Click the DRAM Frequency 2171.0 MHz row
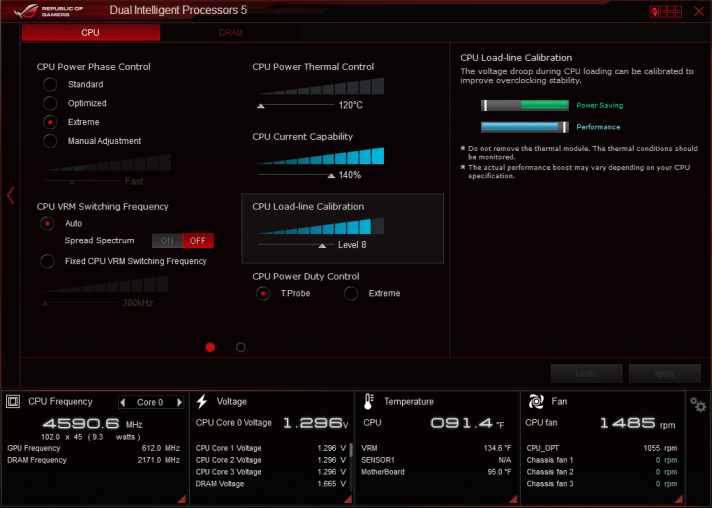The image size is (712, 508). click(x=94, y=460)
